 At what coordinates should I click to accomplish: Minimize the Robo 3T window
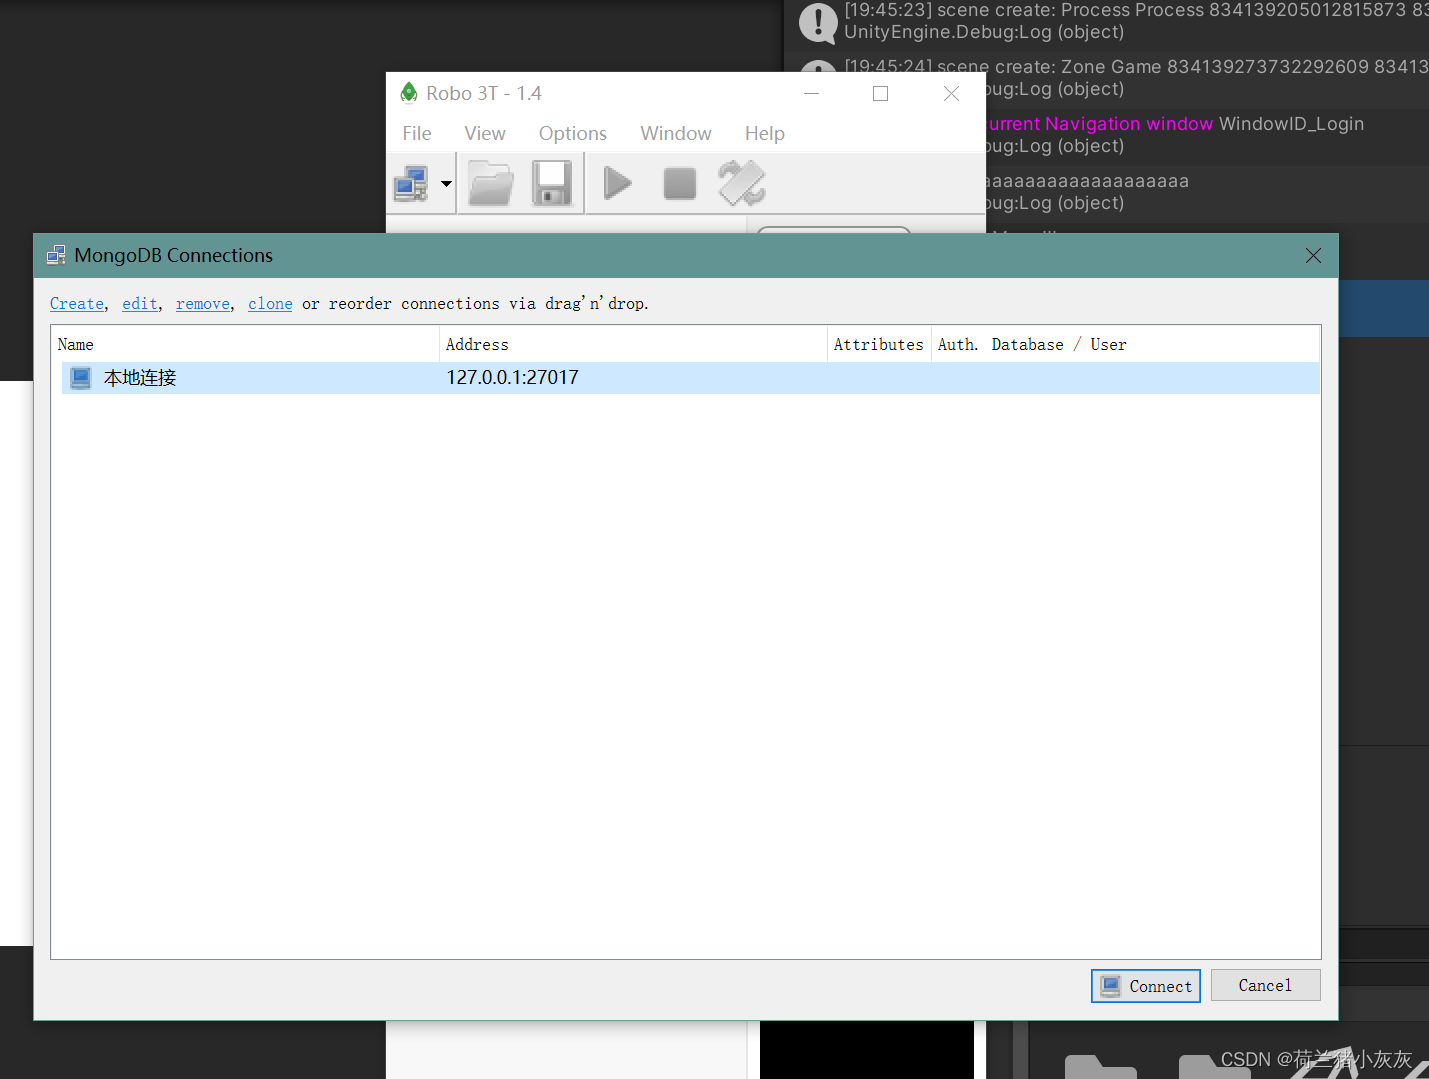(812, 93)
